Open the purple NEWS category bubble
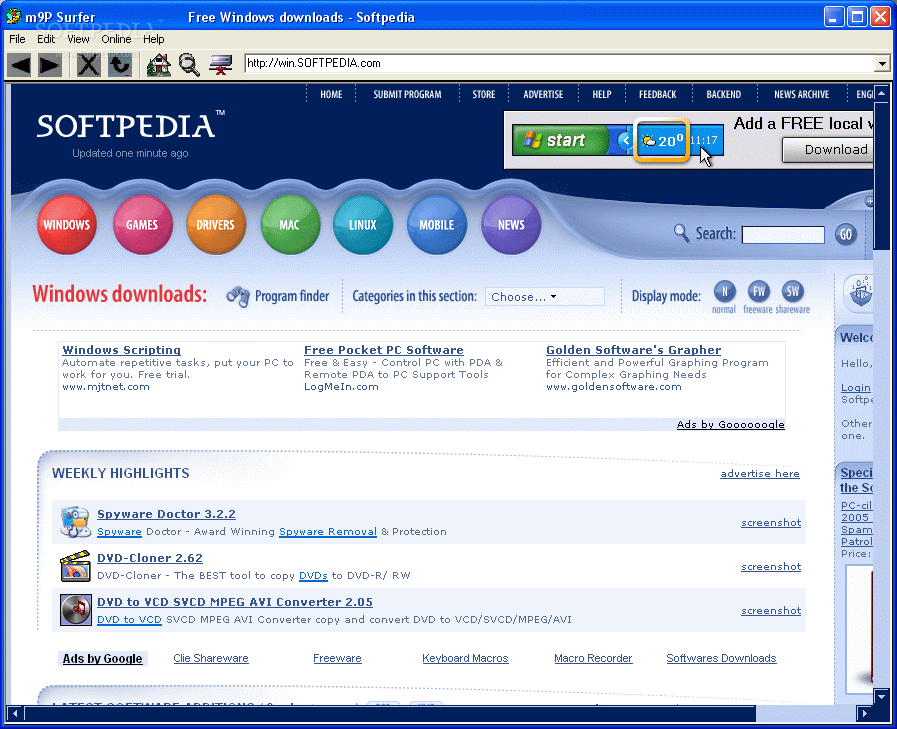The width and height of the screenshot is (897, 729). point(511,225)
